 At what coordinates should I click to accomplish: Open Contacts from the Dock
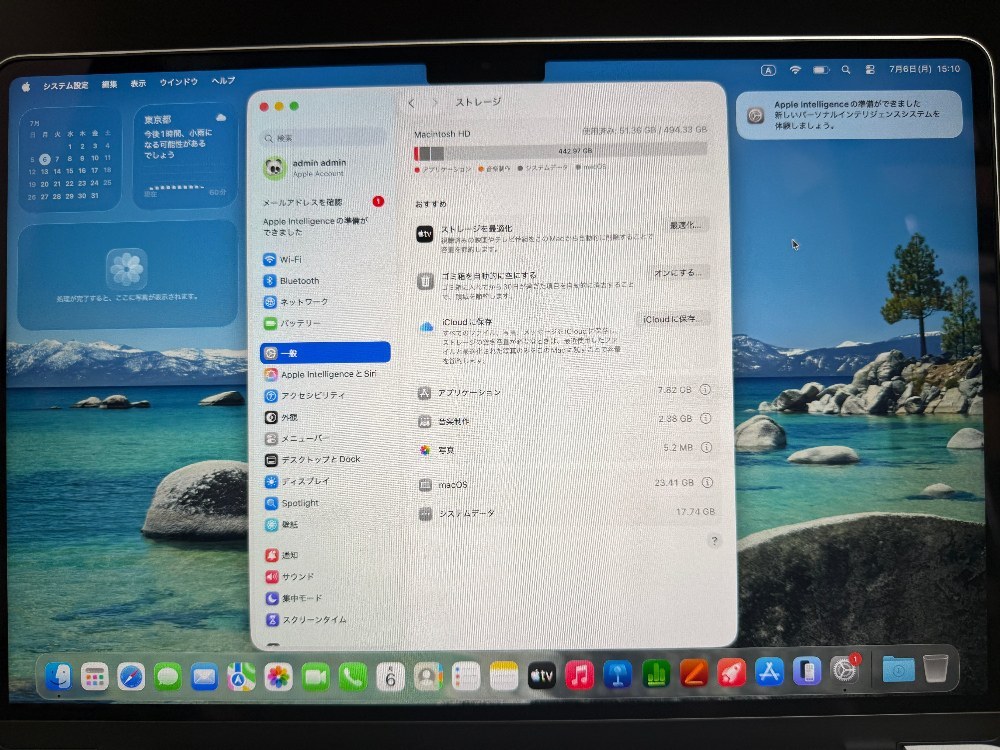(x=428, y=677)
